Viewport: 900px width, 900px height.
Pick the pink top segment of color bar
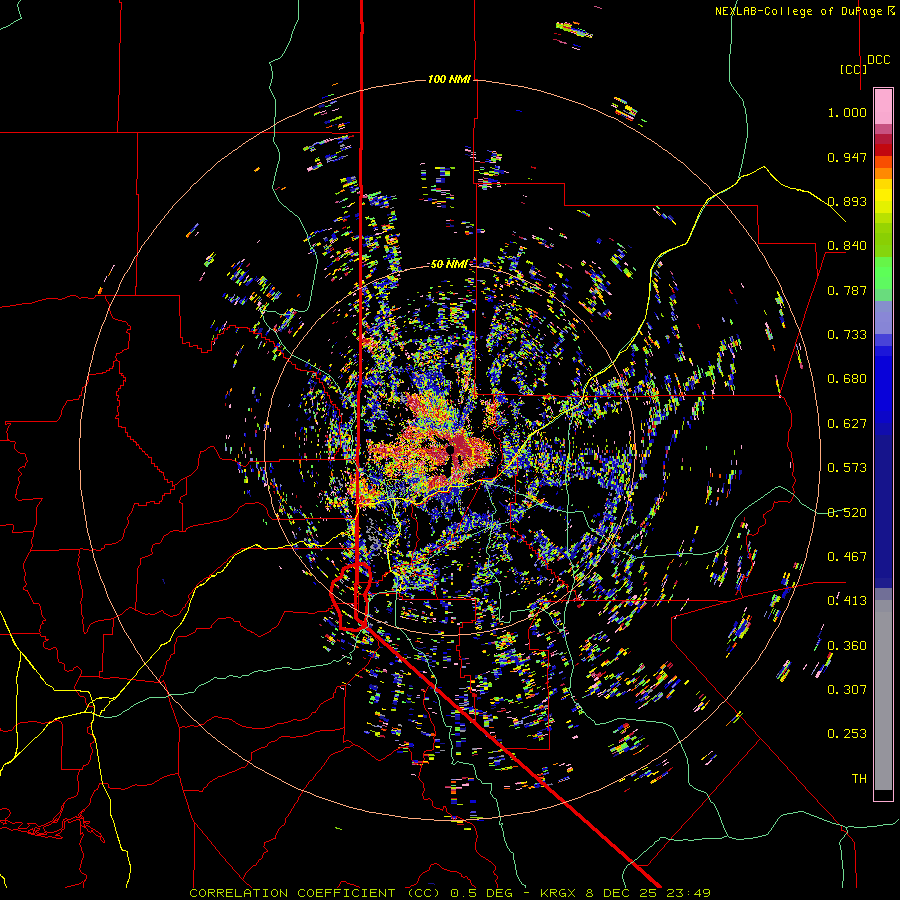(x=883, y=106)
